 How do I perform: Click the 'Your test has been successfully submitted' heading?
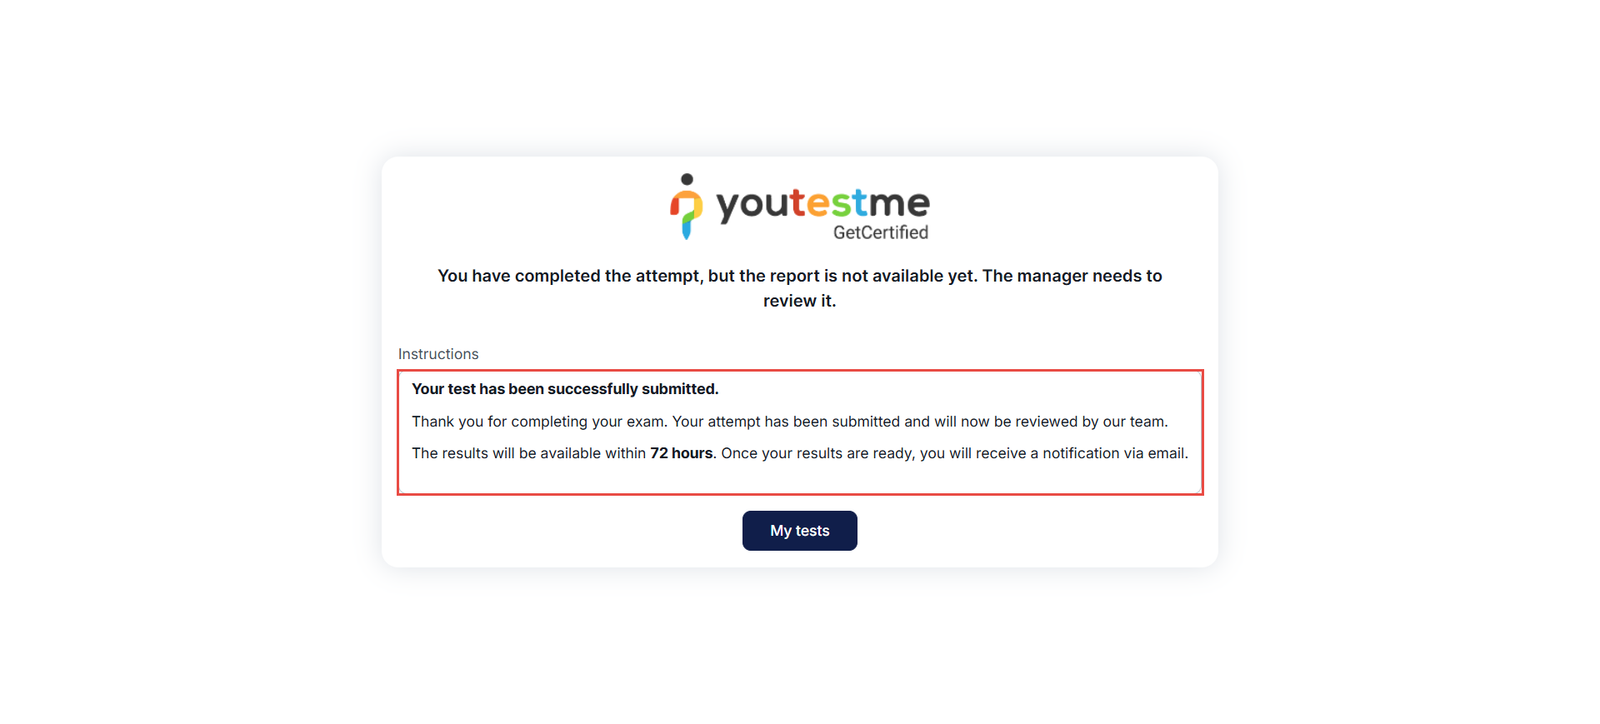click(565, 389)
